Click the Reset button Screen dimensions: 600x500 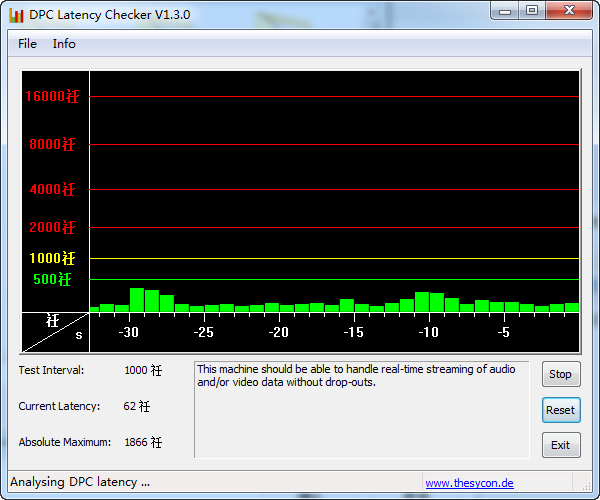(x=561, y=410)
